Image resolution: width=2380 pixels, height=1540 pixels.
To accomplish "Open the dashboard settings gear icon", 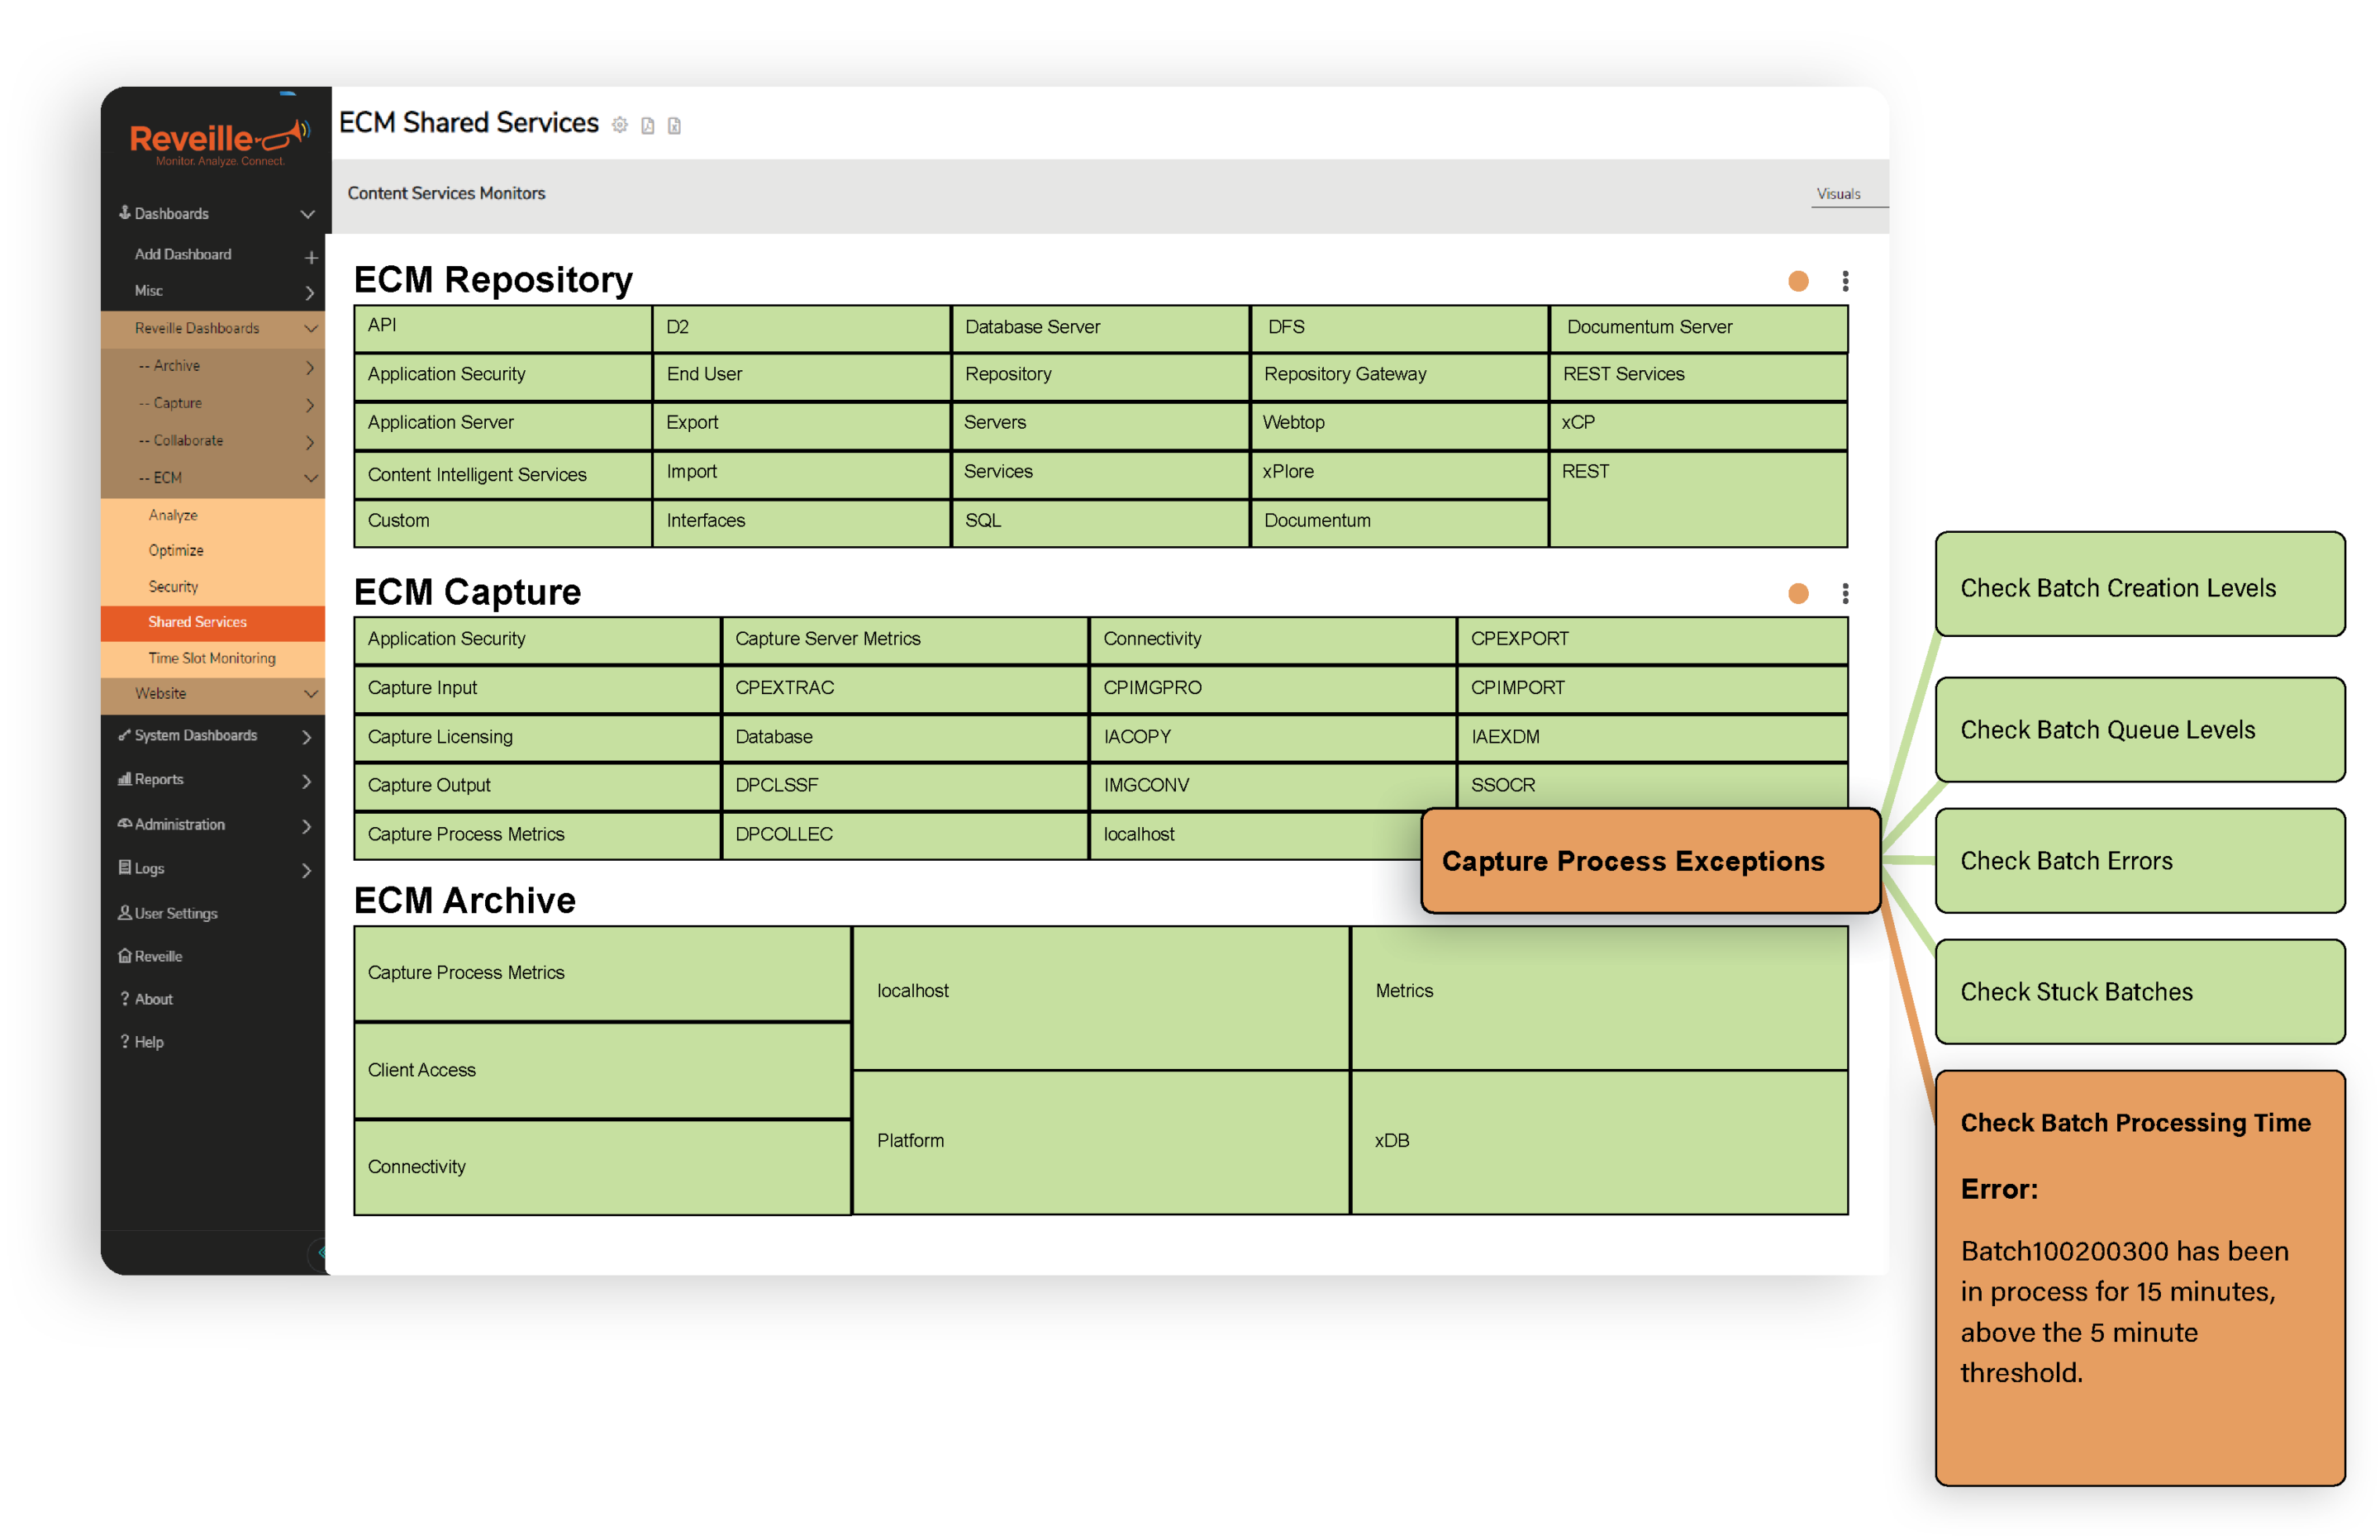I will [620, 125].
